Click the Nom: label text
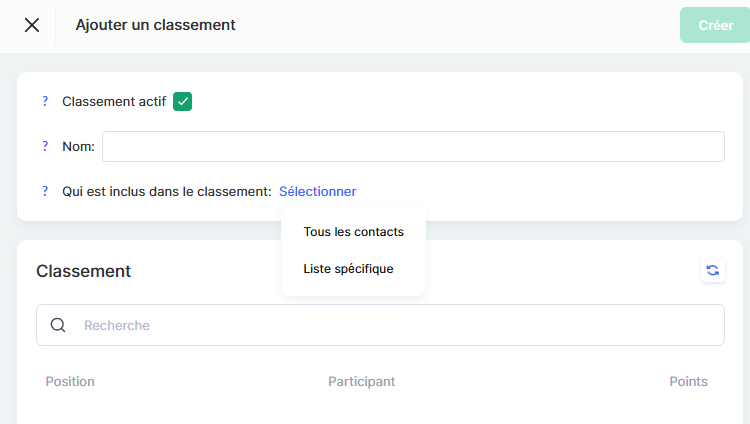This screenshot has height=424, width=750. (x=78, y=146)
